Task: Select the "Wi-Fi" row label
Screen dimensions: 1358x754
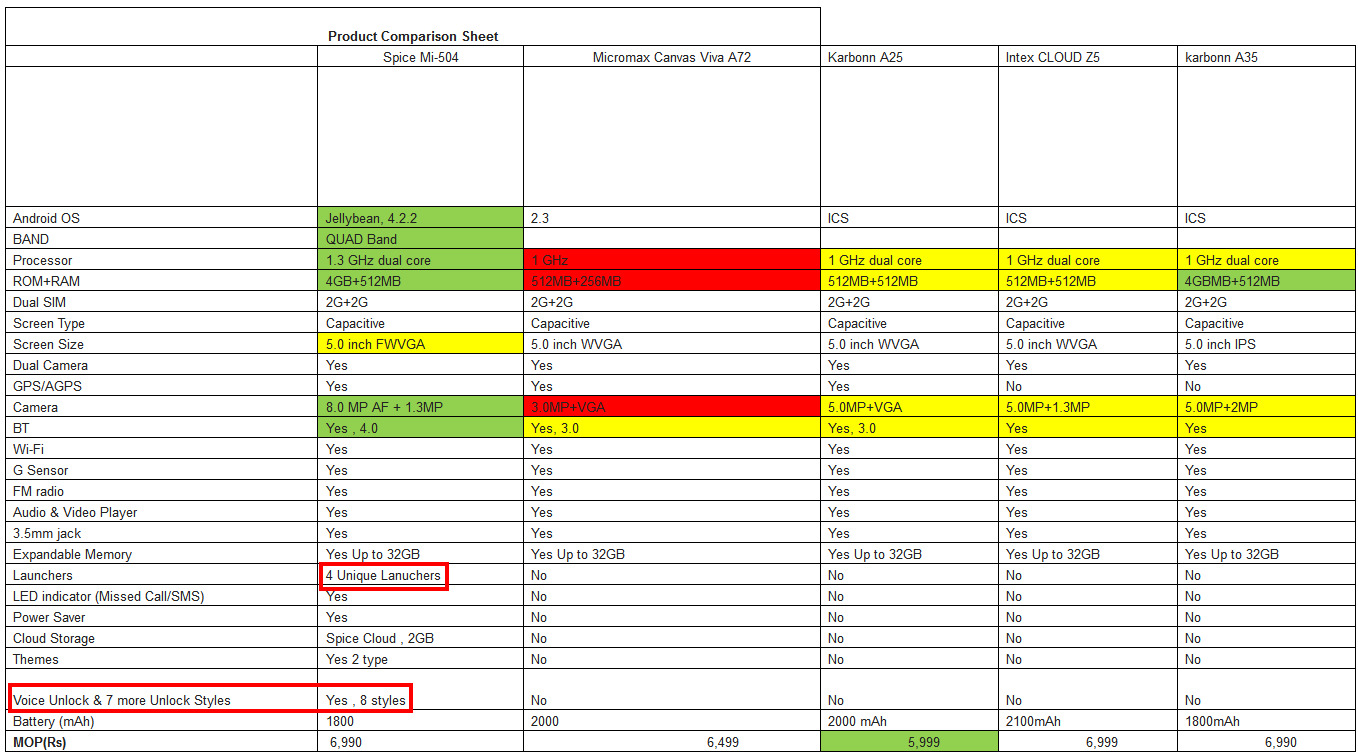Action: (x=27, y=449)
